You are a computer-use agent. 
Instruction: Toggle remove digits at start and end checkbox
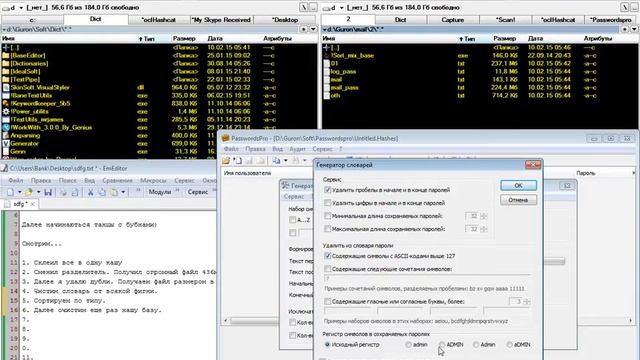[x=327, y=203]
